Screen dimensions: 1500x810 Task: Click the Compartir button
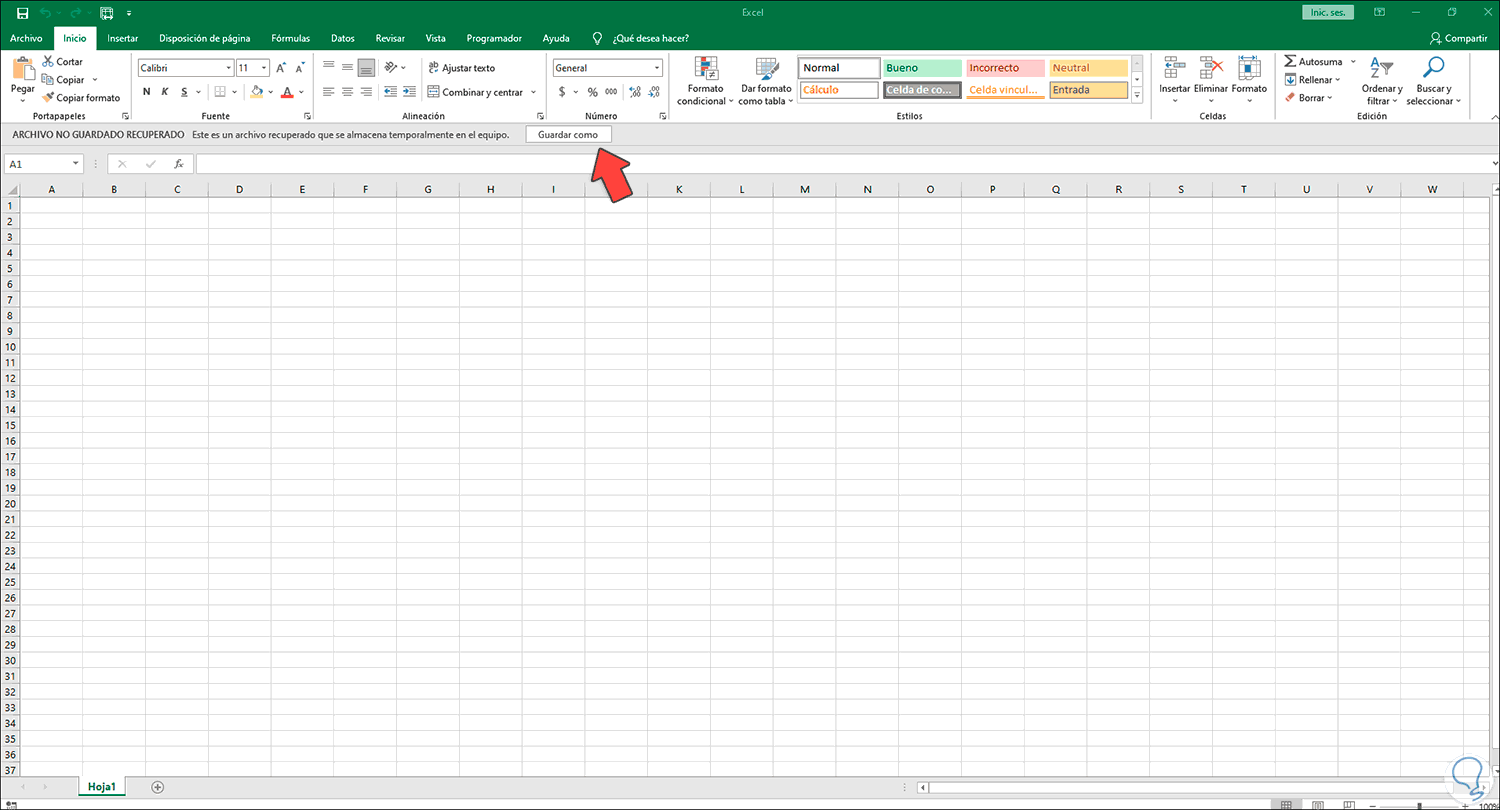(1458, 38)
